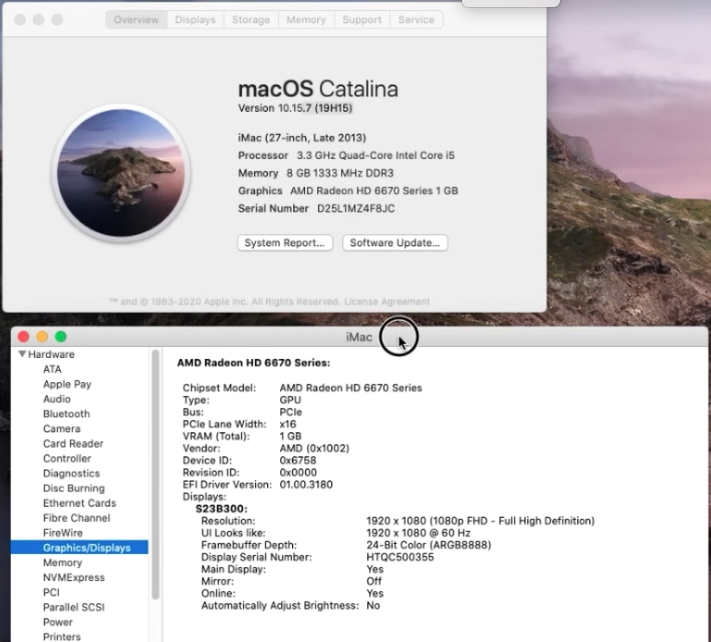Click the EFI Driver Version 01.00.3180
This screenshot has height=642, width=711.
pyautogui.click(x=306, y=485)
